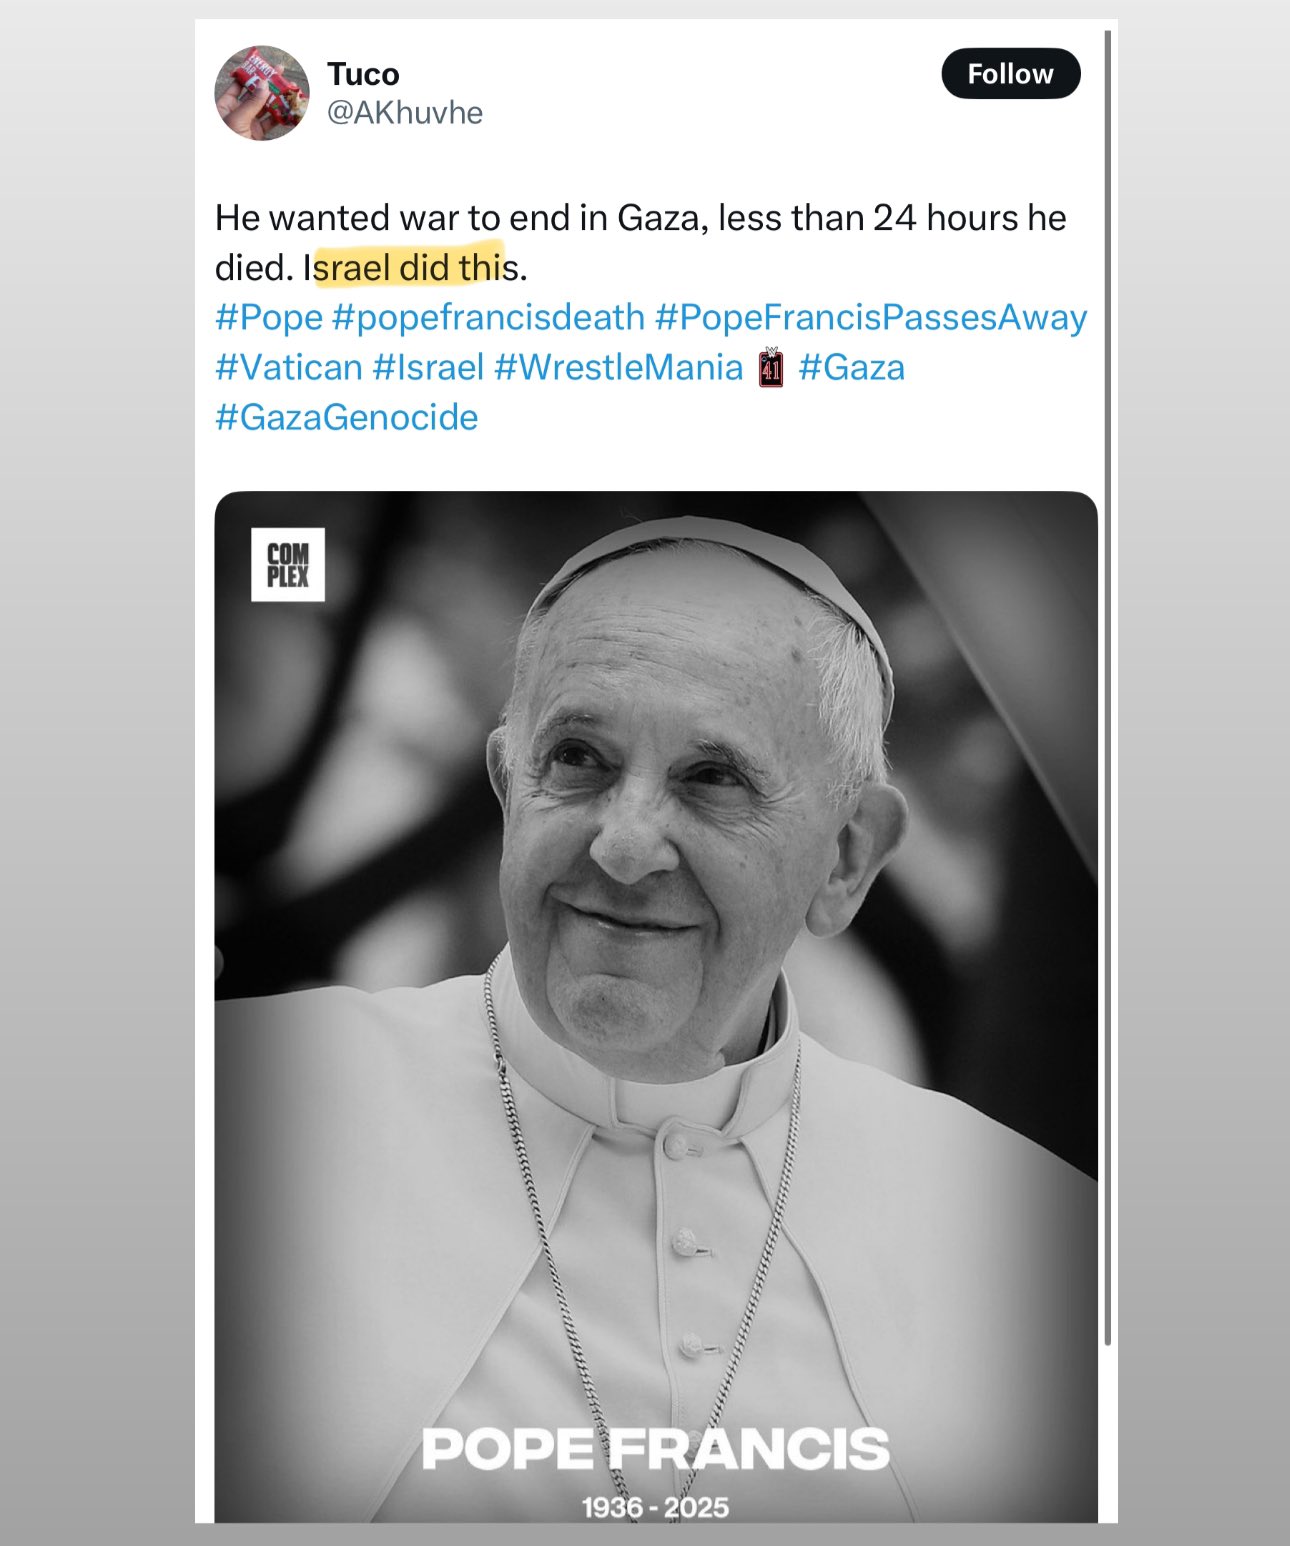
Task: Open the display name Tuco
Action: point(363,74)
